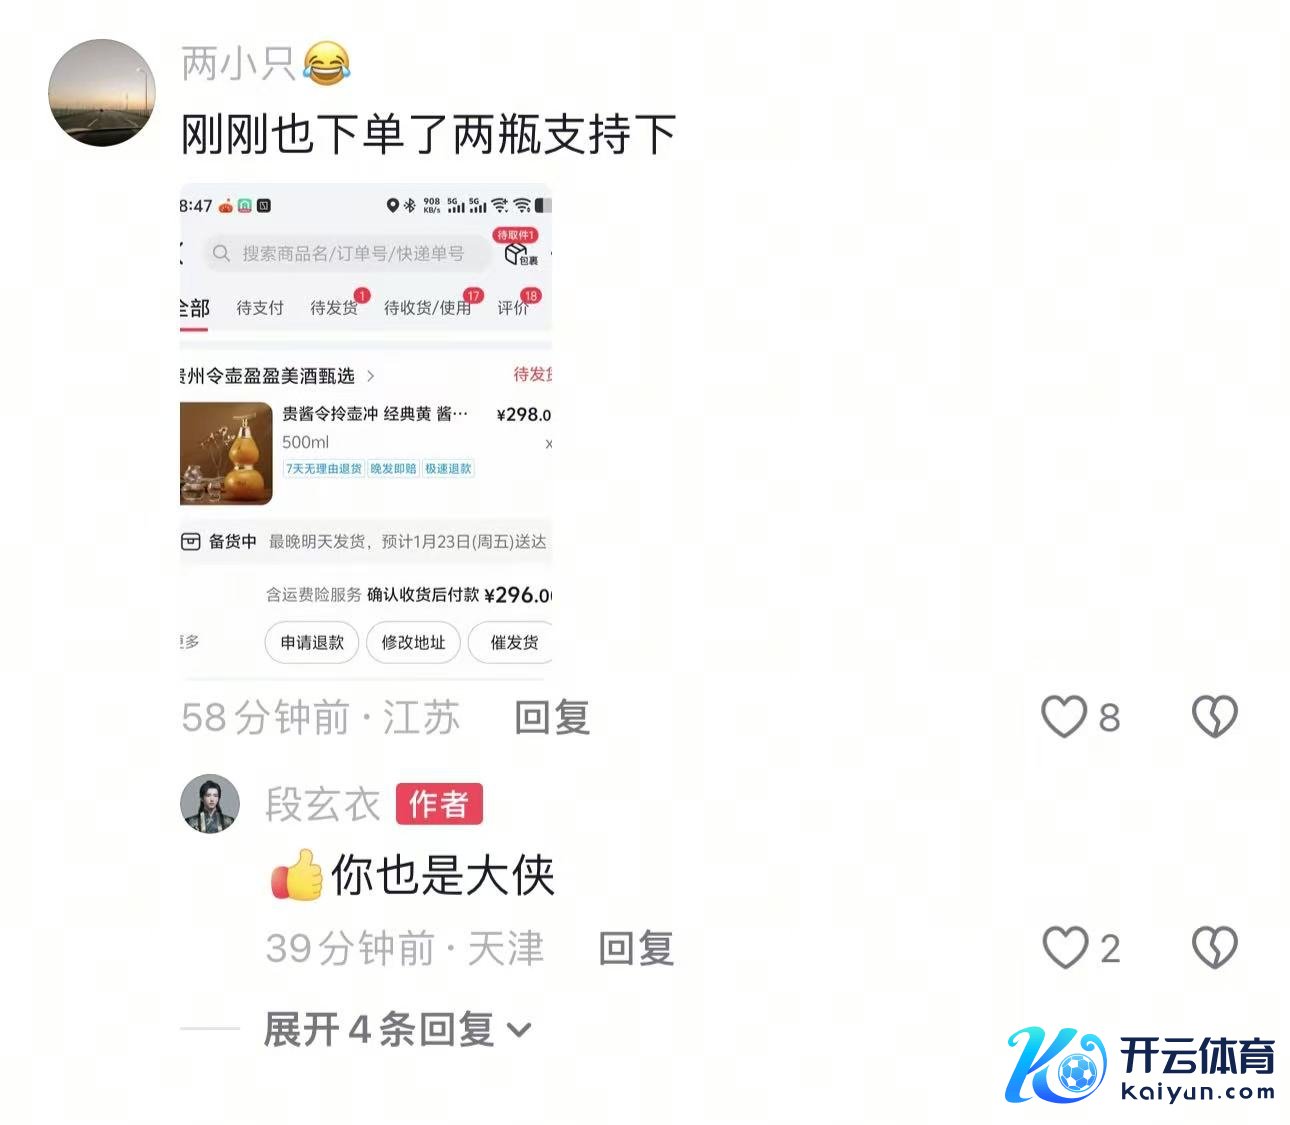Reply to the 两小只 comment
1290x1125 pixels.
pos(552,717)
